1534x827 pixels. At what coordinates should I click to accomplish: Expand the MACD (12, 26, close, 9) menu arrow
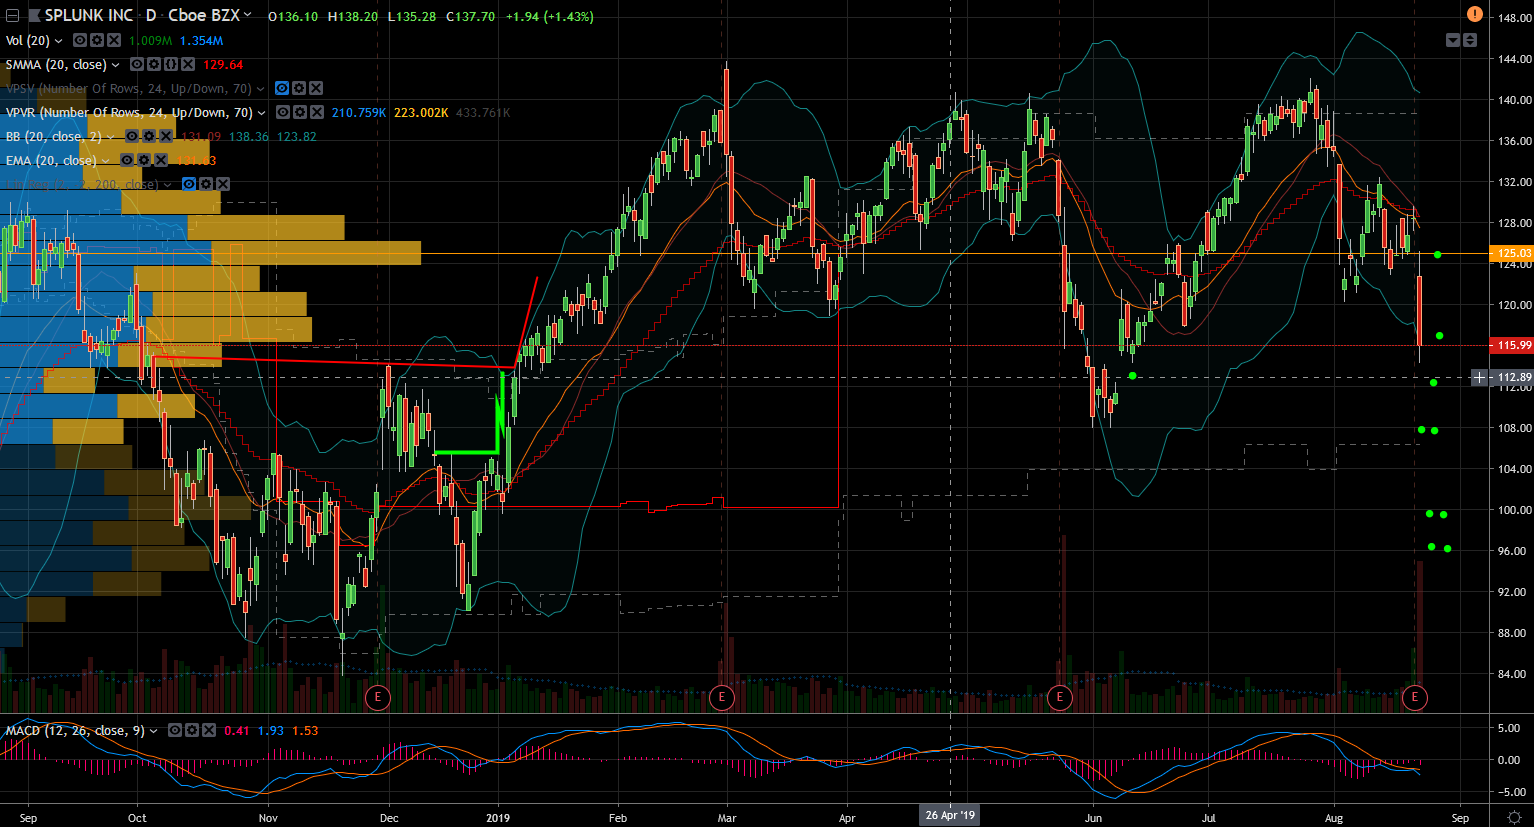tap(153, 731)
